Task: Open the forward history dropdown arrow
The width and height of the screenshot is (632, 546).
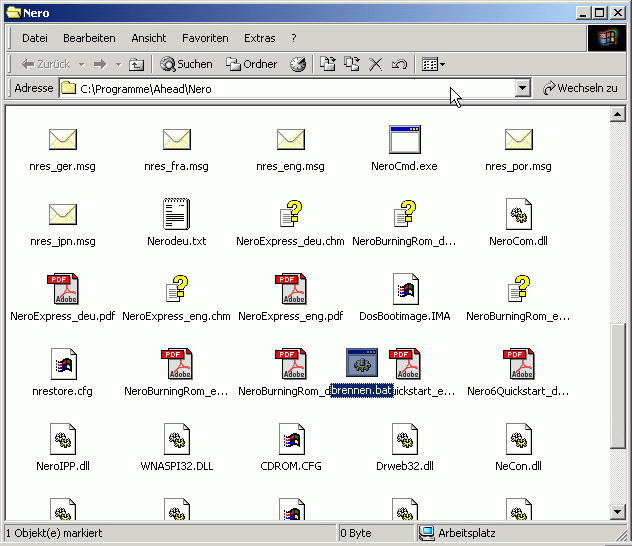Action: 118,64
